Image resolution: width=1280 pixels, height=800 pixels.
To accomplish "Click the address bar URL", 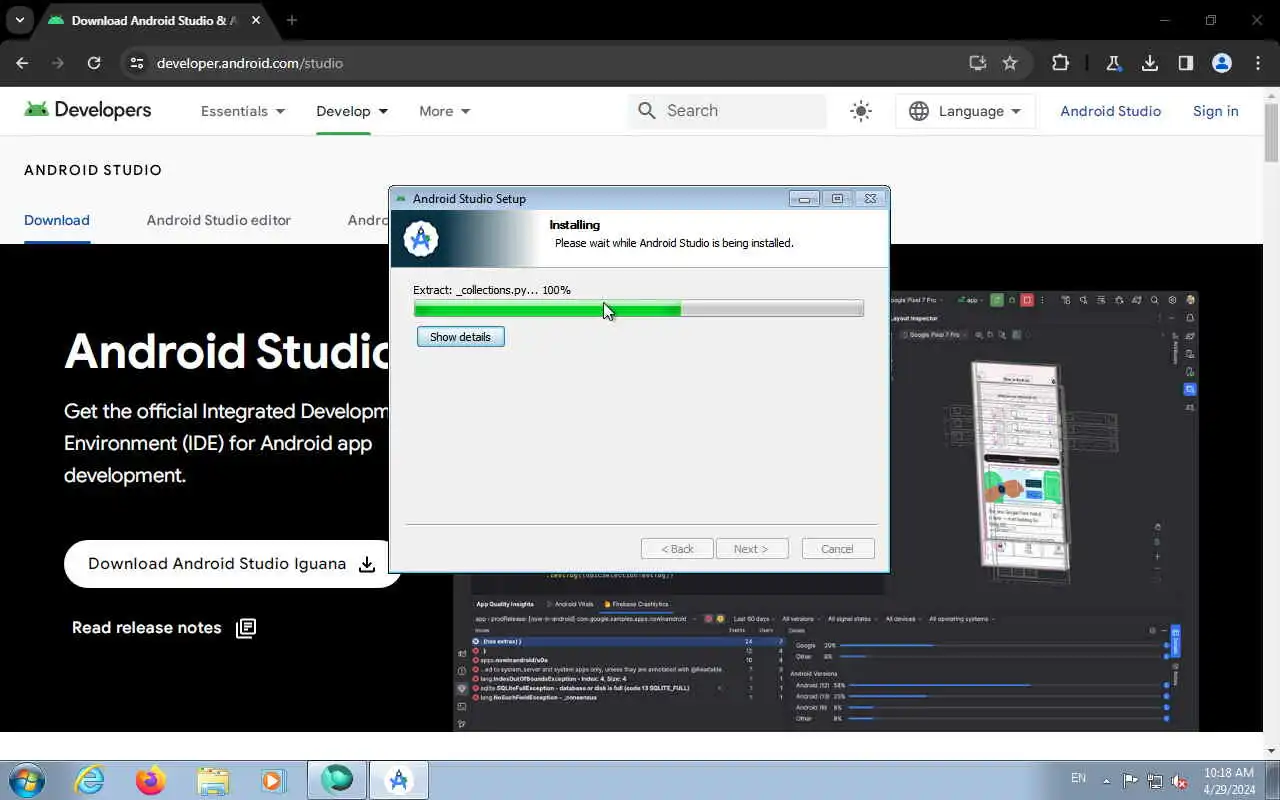I will pyautogui.click(x=250, y=63).
